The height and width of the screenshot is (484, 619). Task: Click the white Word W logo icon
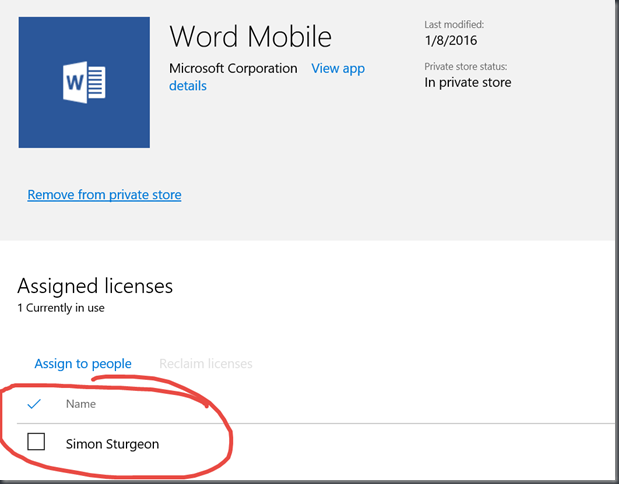pyautogui.click(x=84, y=82)
